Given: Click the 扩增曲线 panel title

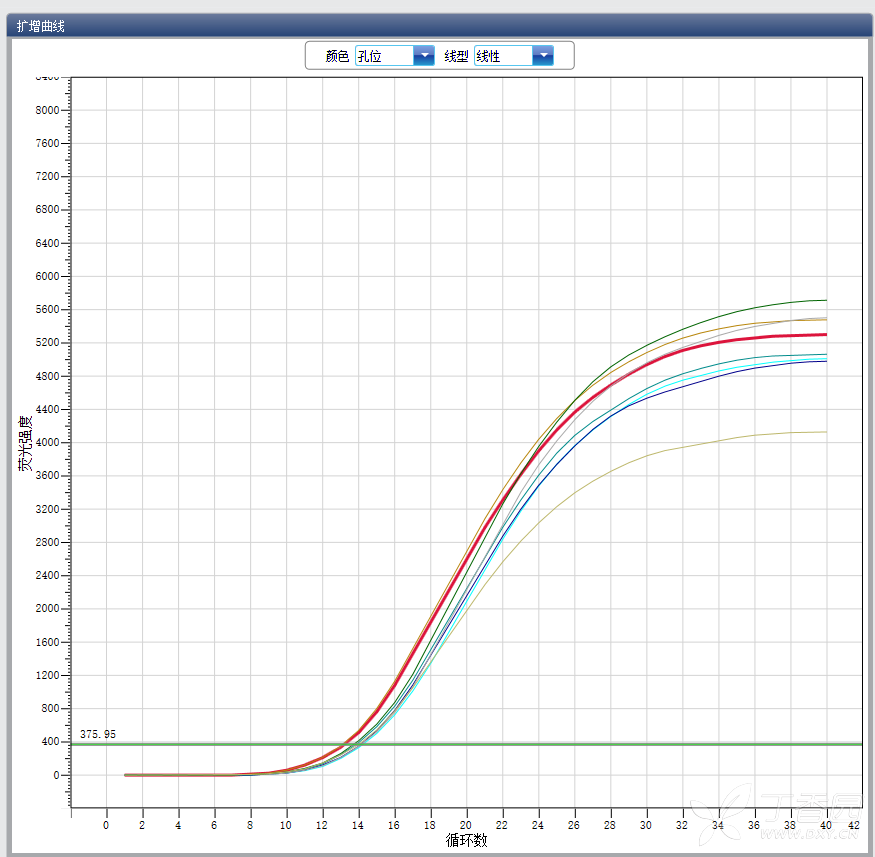Looking at the screenshot, I should pos(41,26).
